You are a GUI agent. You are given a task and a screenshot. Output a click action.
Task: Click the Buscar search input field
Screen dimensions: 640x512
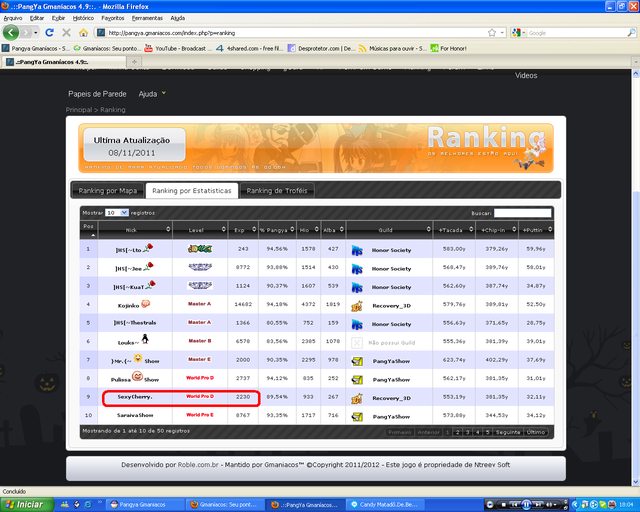[x=522, y=213]
